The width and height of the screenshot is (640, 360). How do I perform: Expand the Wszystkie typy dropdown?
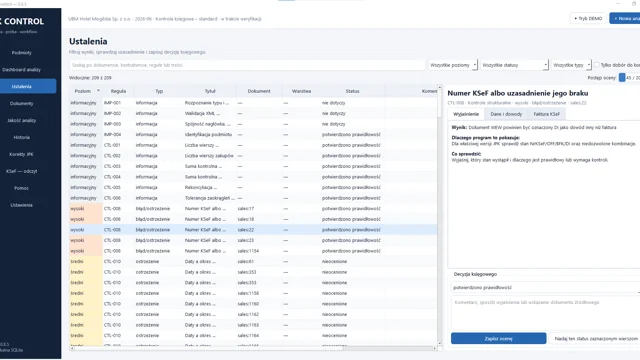pyautogui.click(x=571, y=65)
